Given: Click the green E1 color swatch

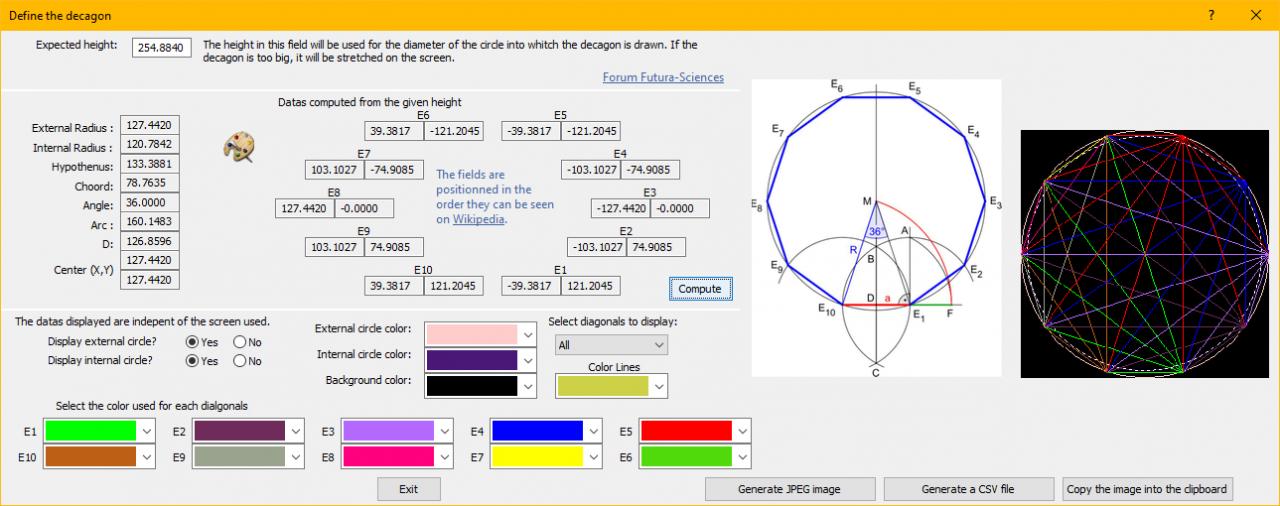Looking at the screenshot, I should (90, 431).
